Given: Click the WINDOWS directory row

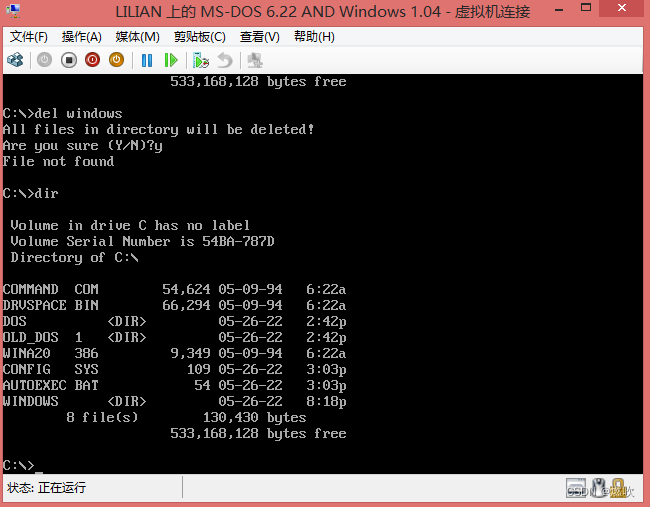Looking at the screenshot, I should pyautogui.click(x=174, y=401).
